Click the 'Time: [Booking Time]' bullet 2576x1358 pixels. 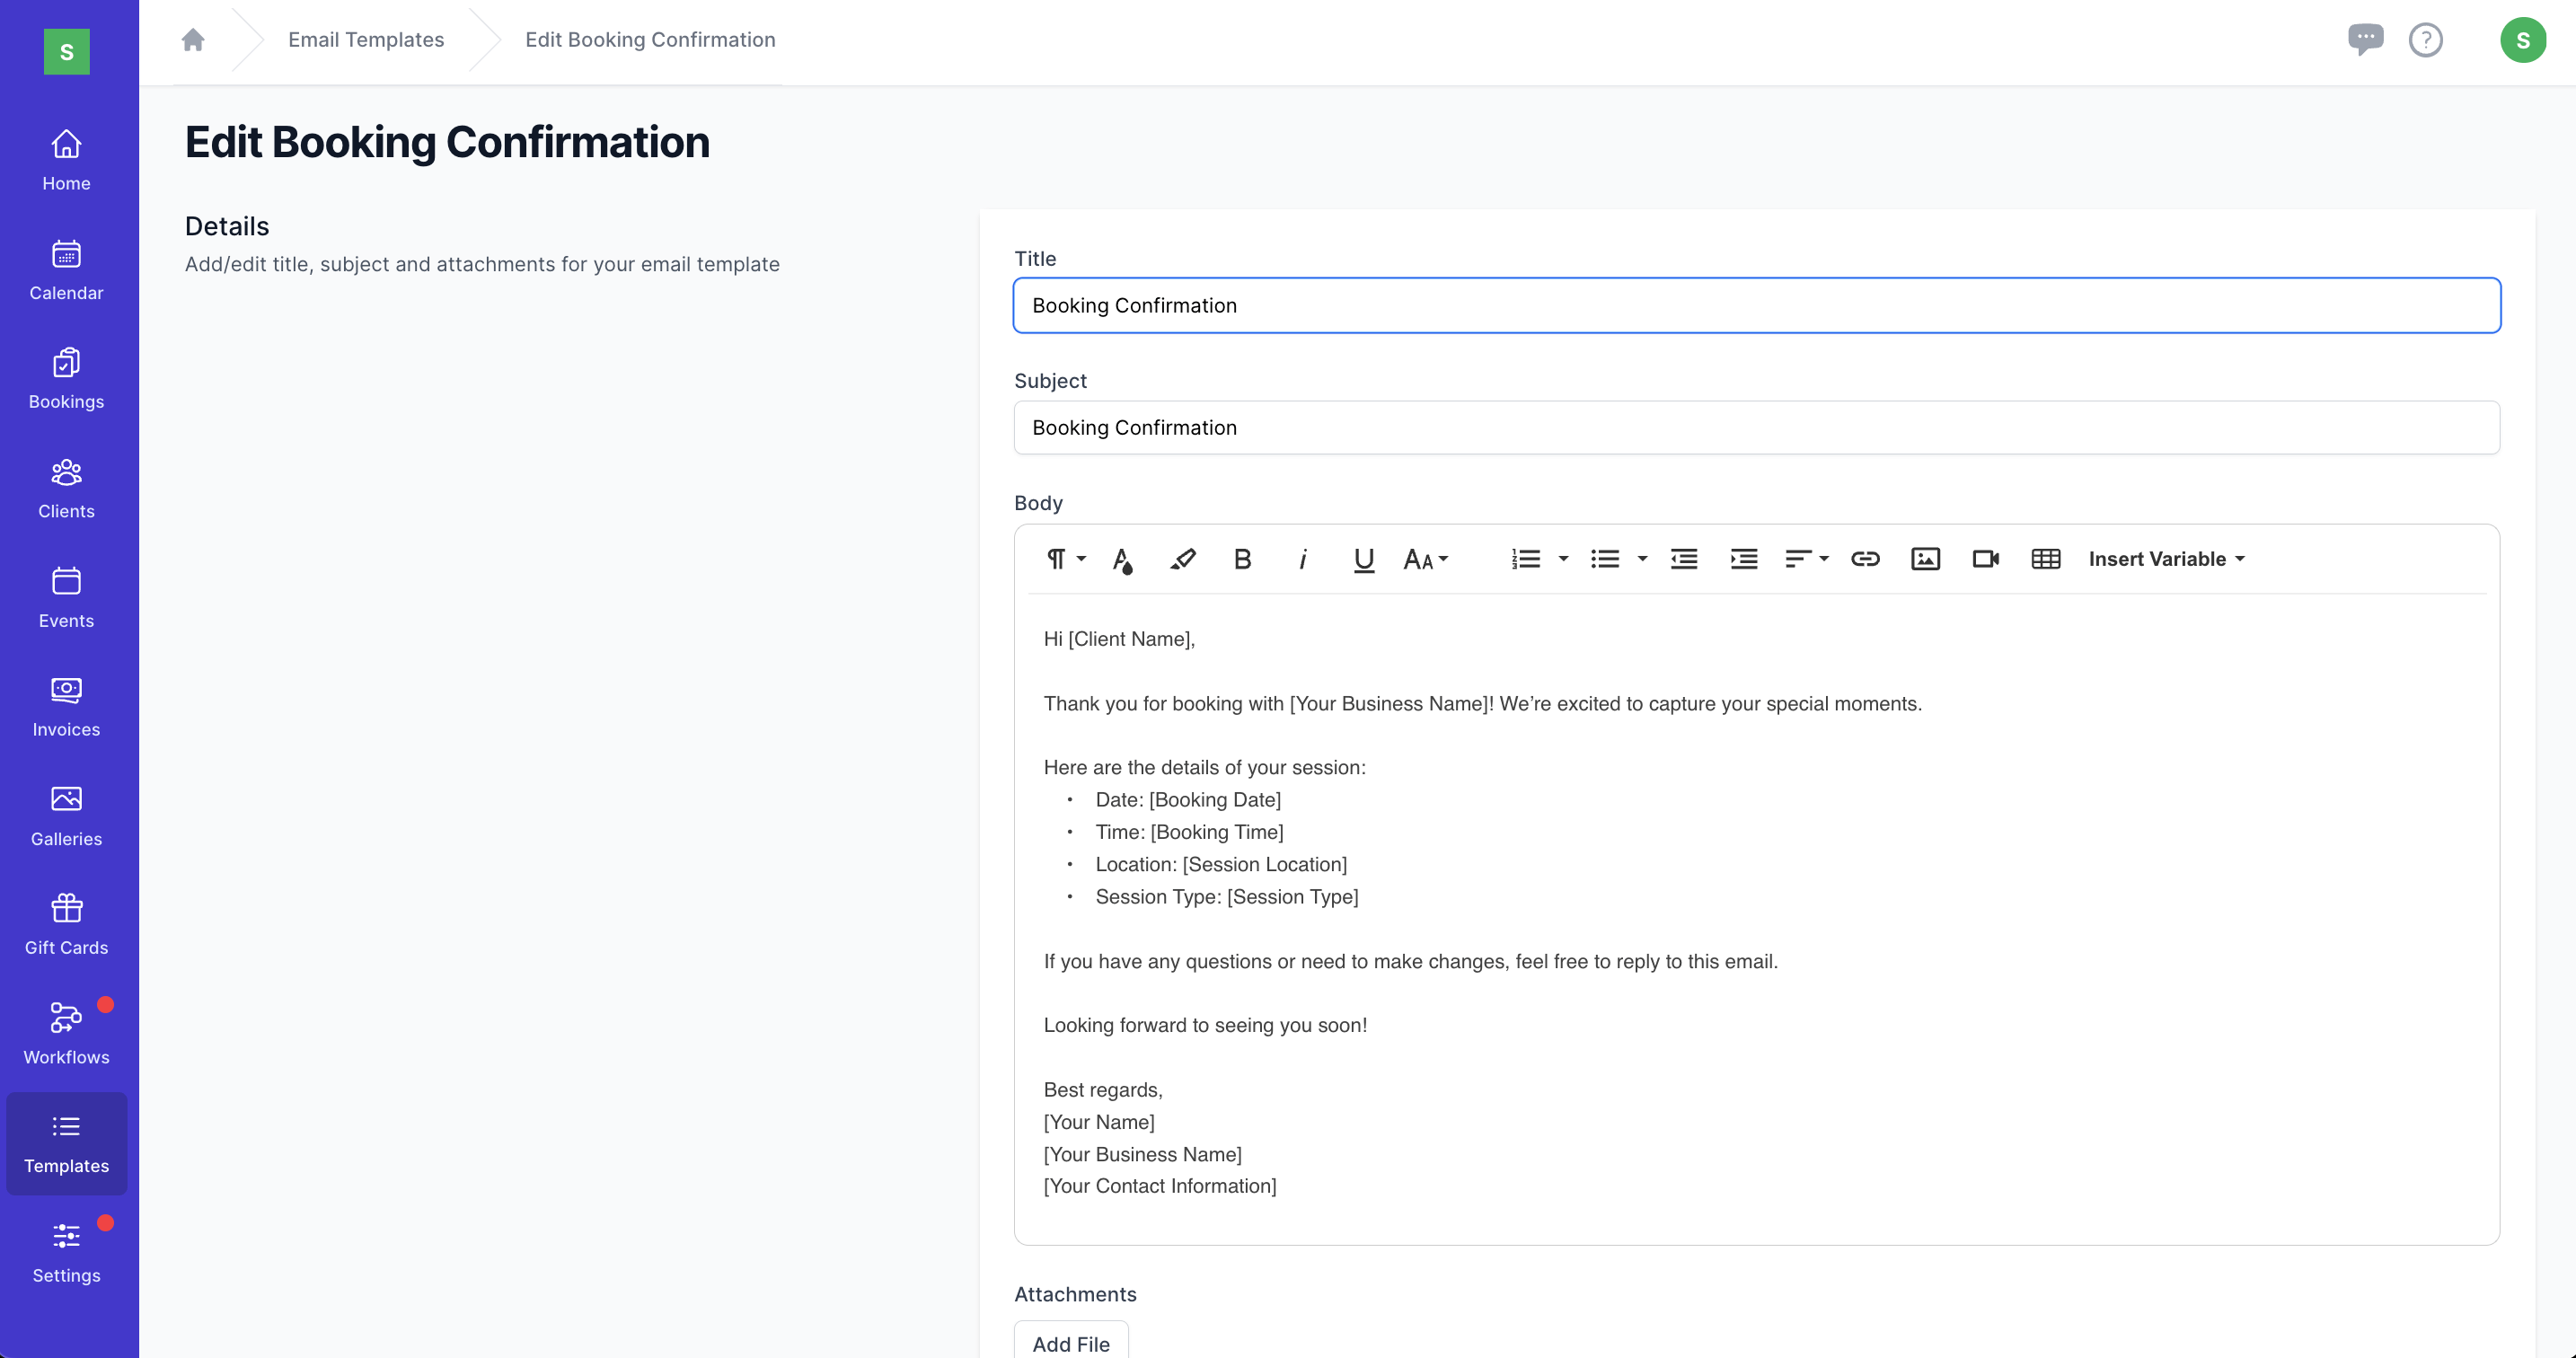tap(1189, 832)
